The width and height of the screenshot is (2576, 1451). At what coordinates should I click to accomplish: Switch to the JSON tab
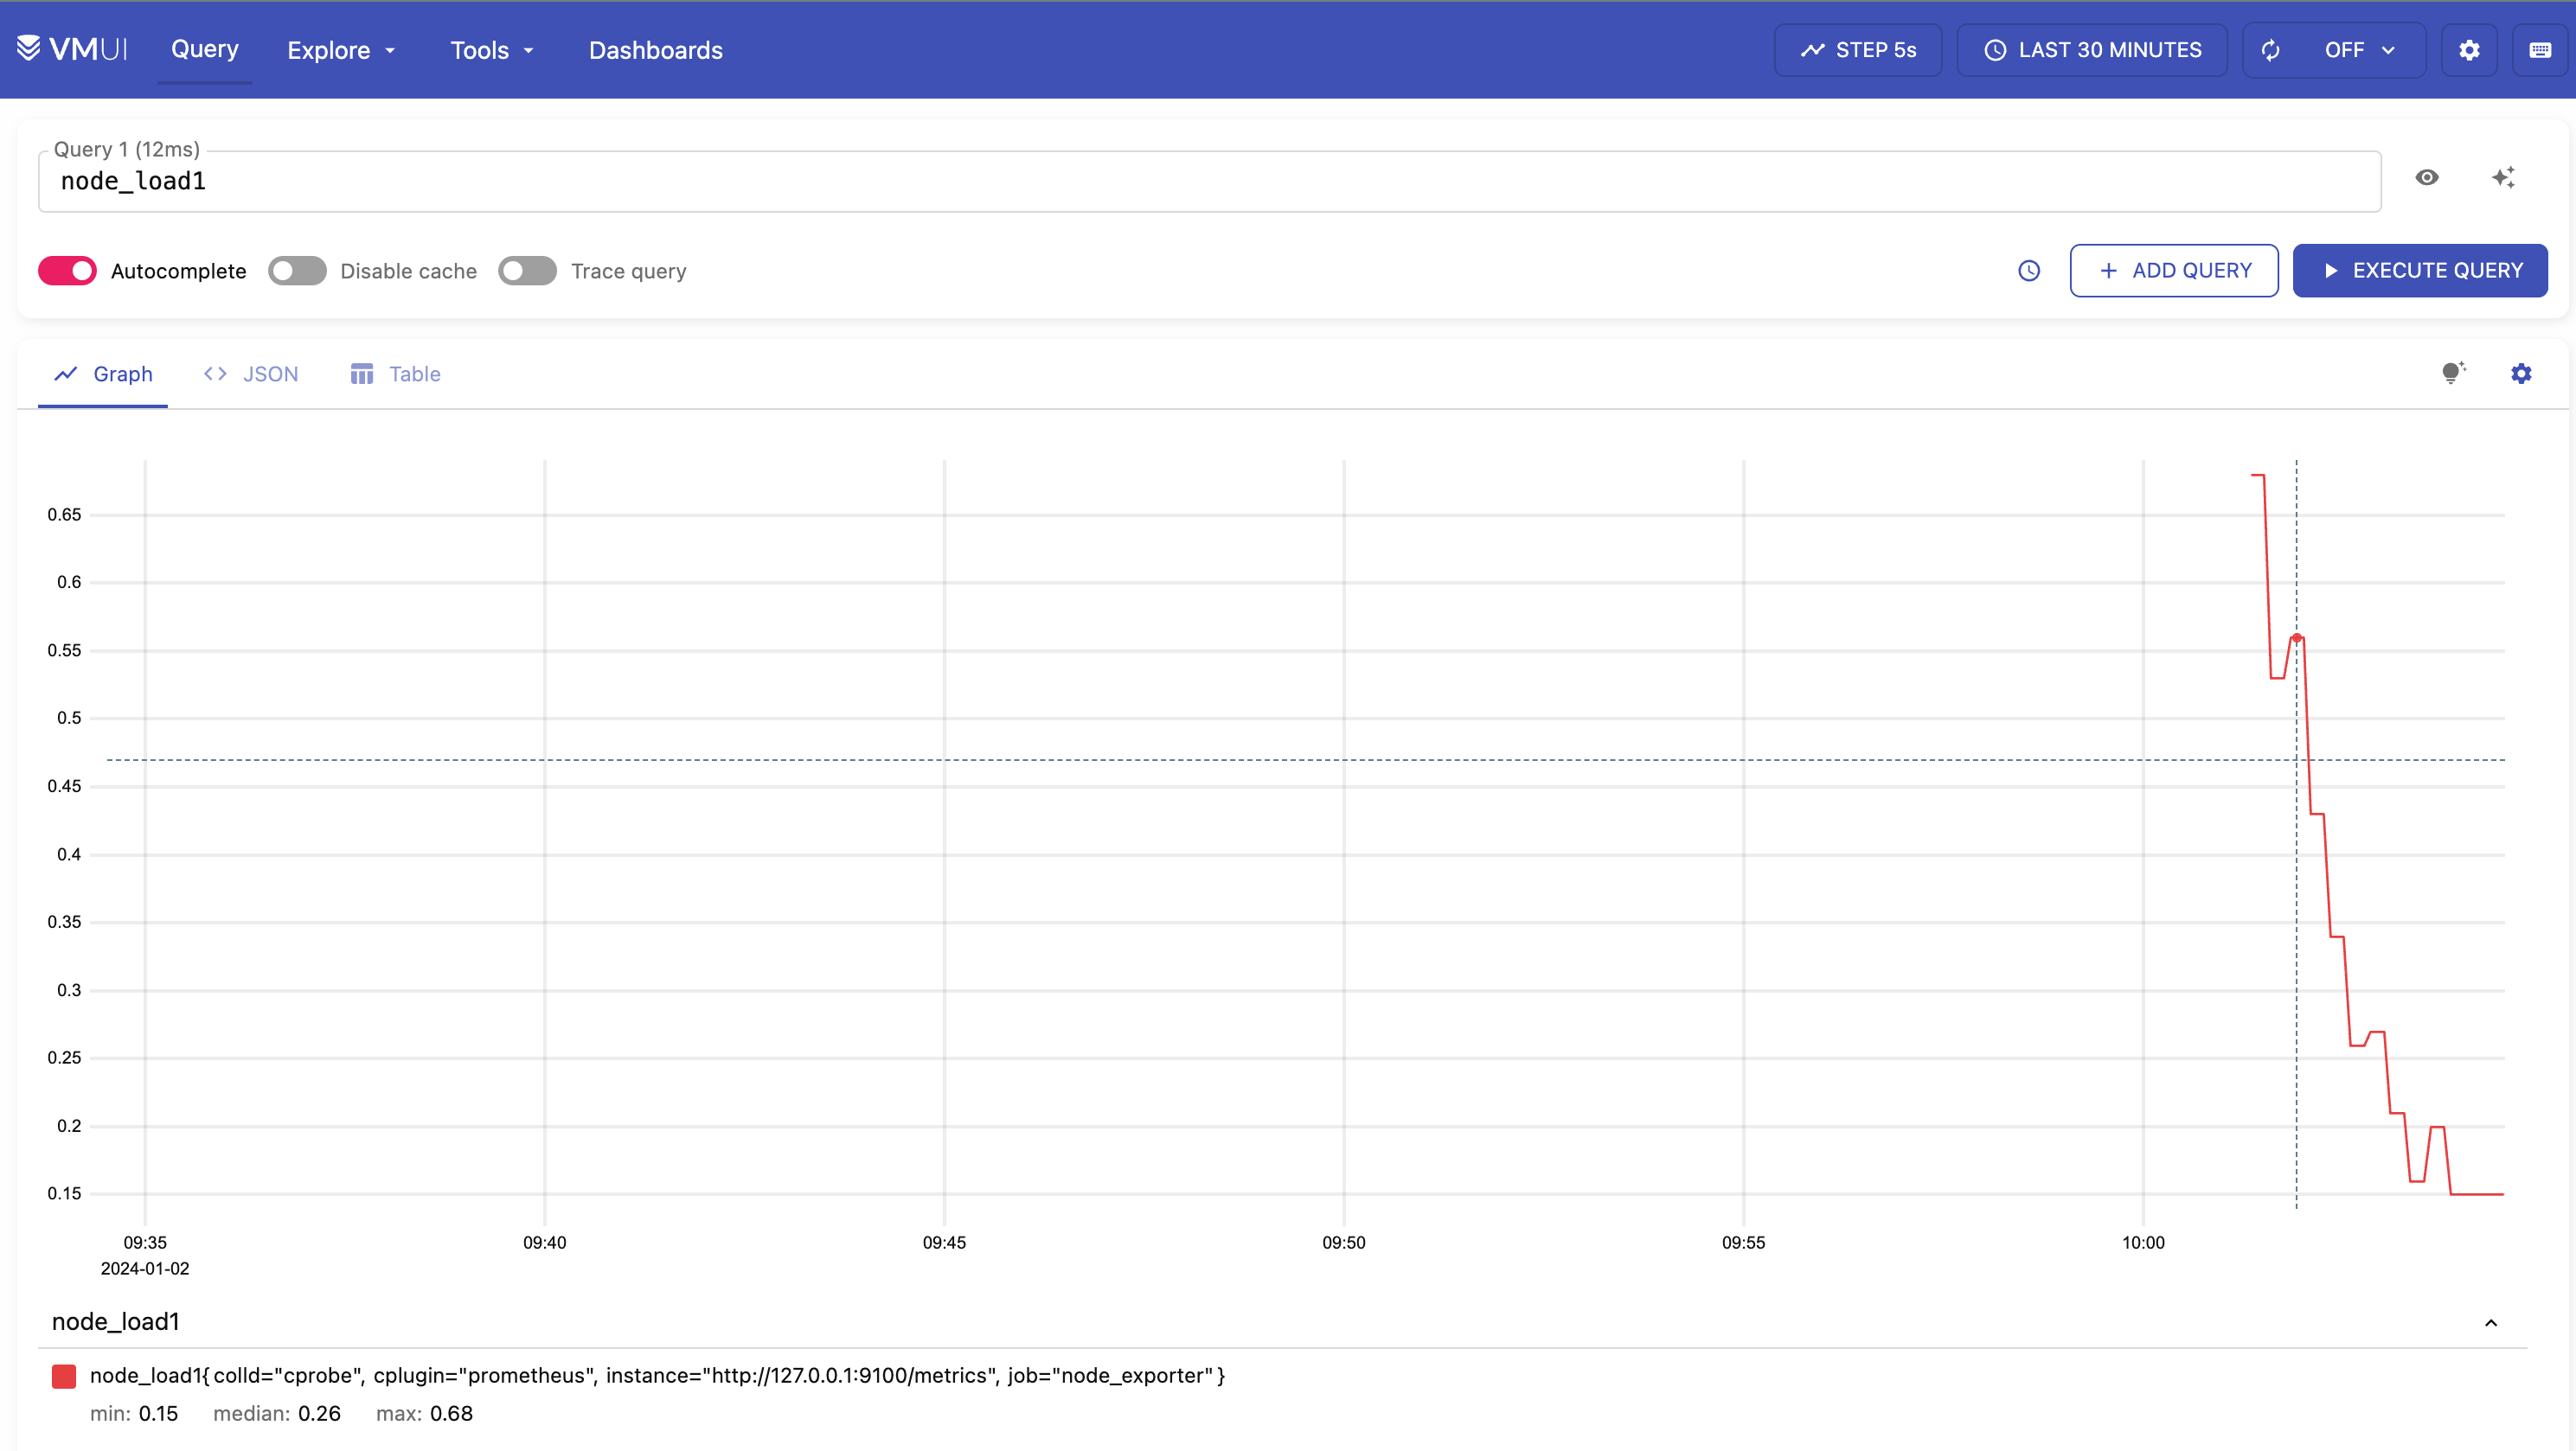[x=251, y=374]
